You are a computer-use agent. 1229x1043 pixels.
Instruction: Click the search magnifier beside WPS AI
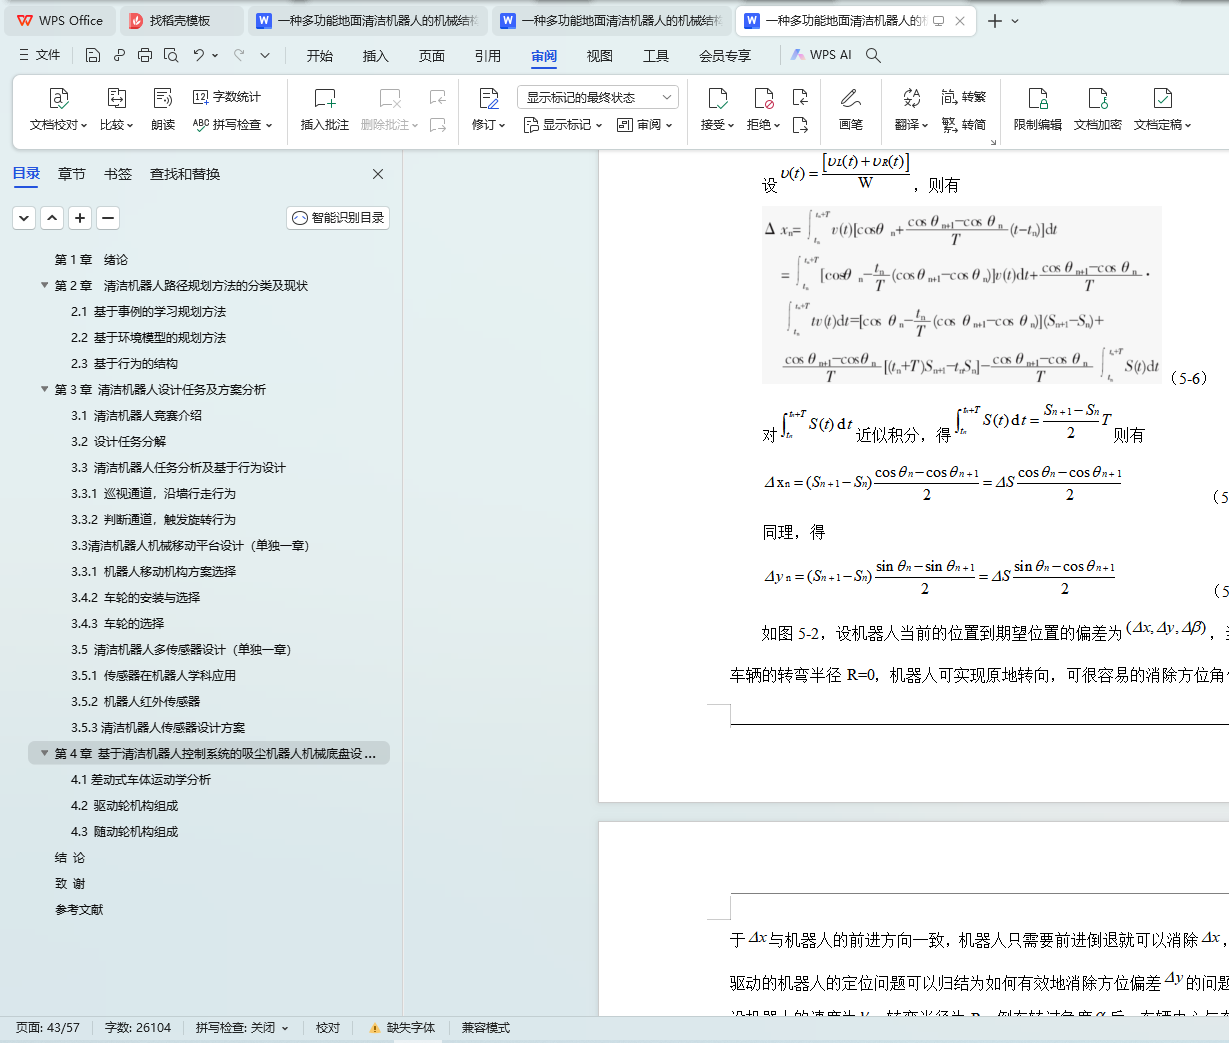coord(873,55)
